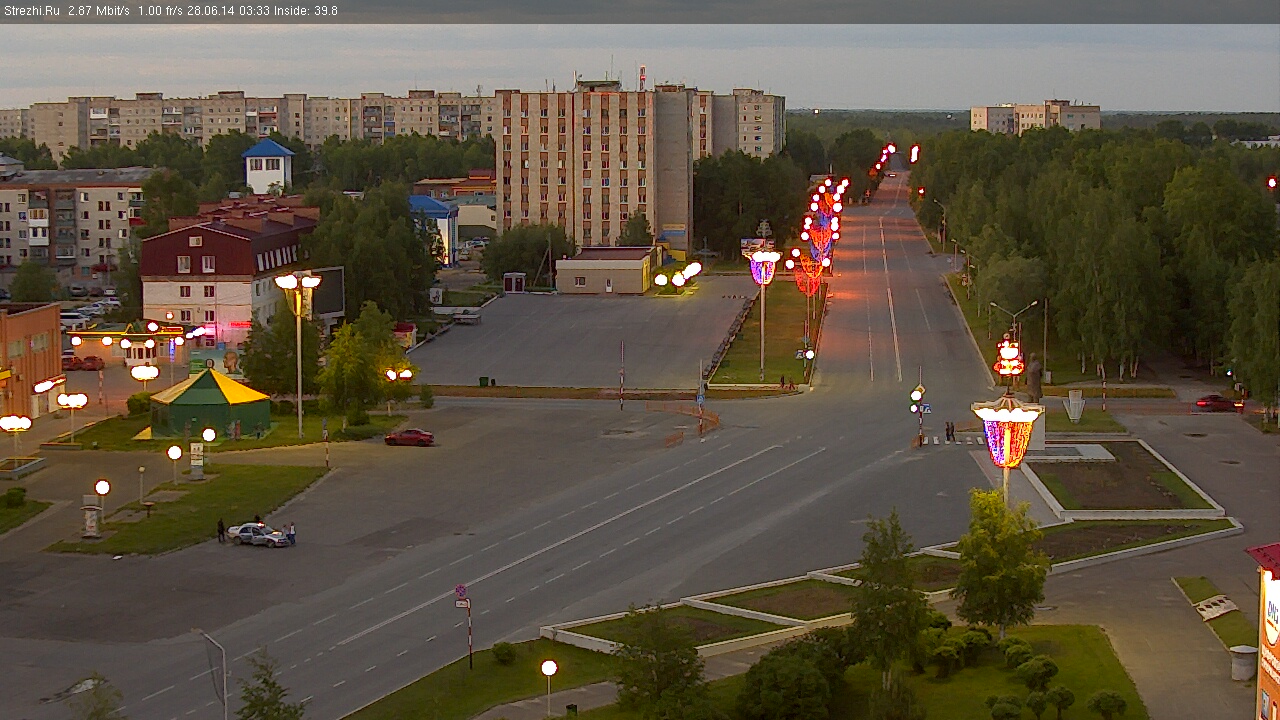The height and width of the screenshot is (720, 1280).
Task: Click the Strezhi.Ru overlay label
Action: [x=32, y=11]
